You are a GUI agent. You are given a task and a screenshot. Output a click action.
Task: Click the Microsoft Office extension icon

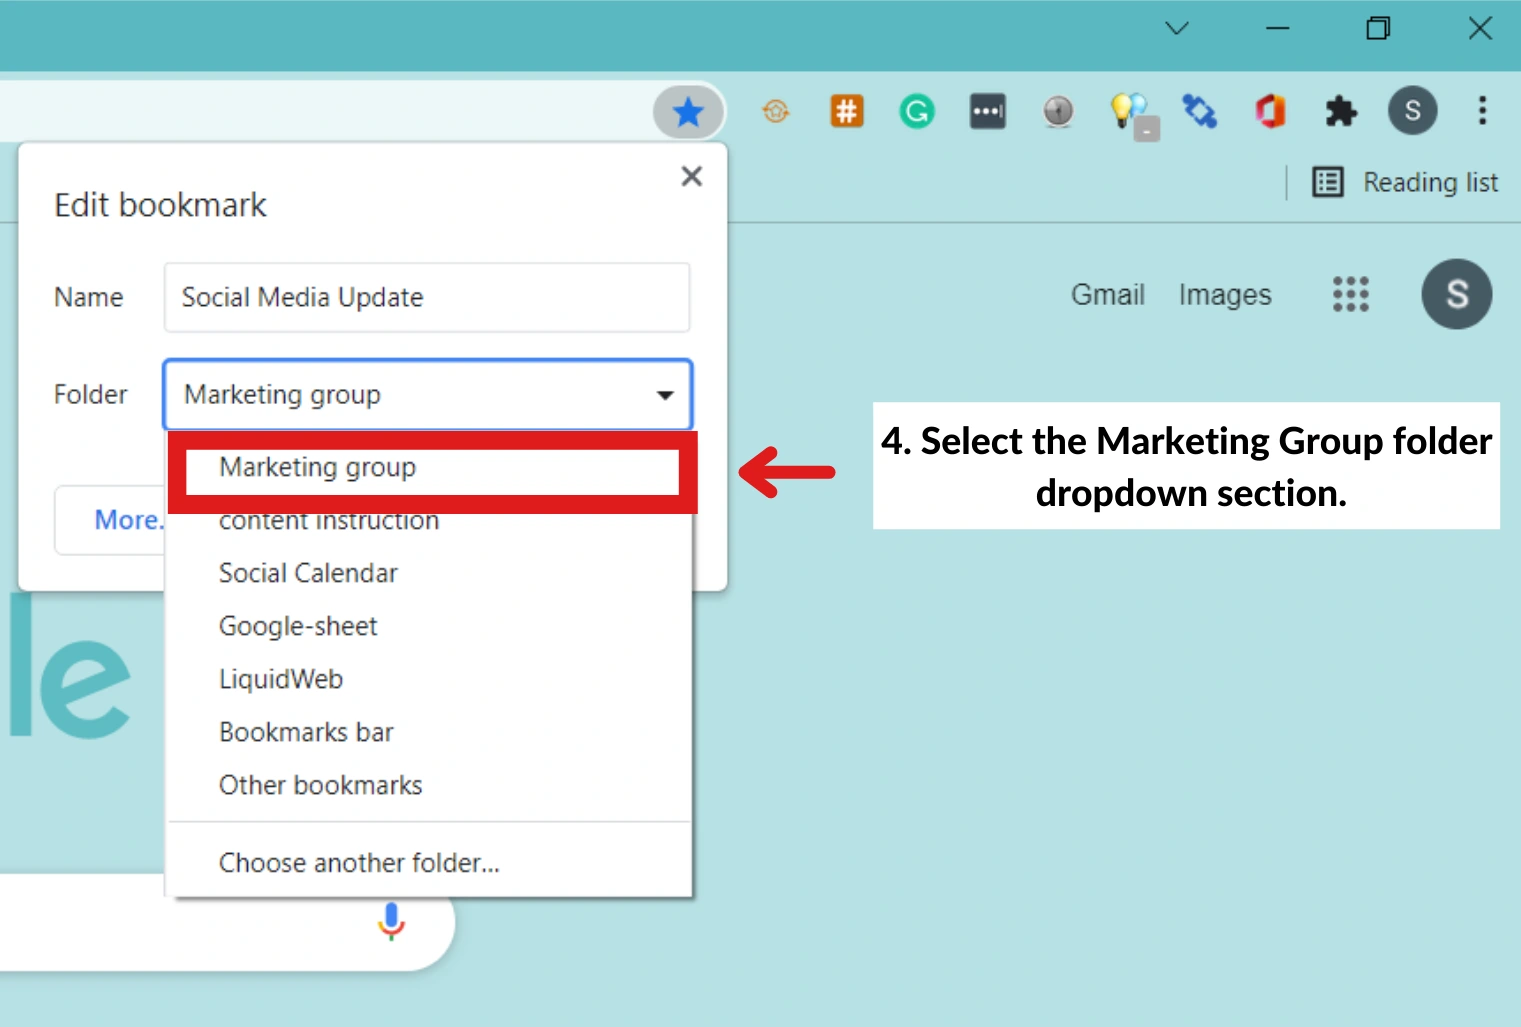[x=1270, y=111]
